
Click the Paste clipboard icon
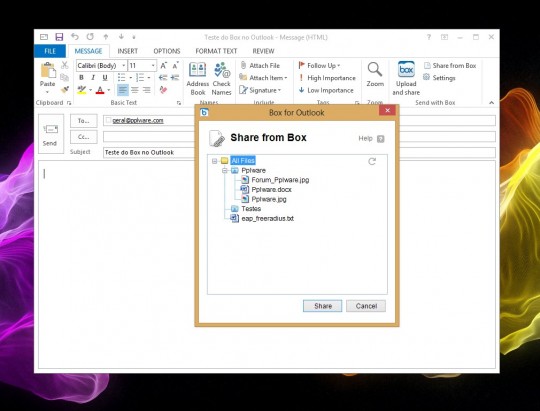(48, 71)
